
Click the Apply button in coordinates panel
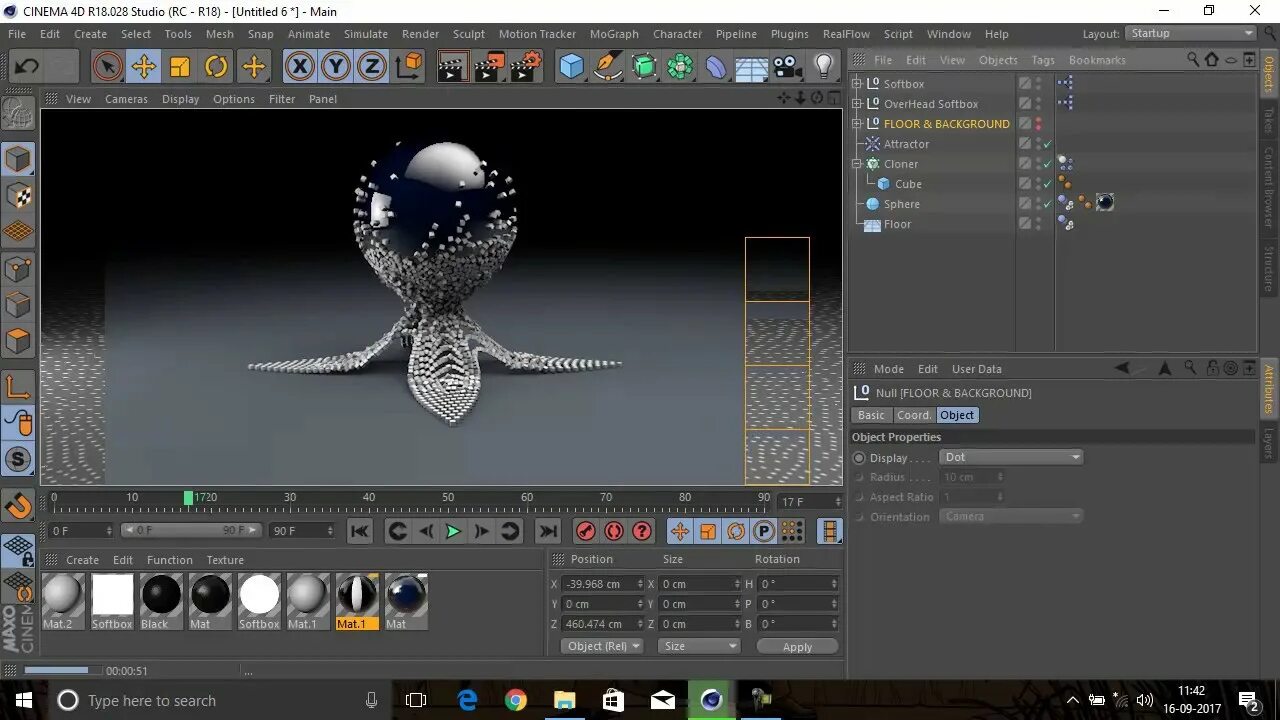point(797,647)
